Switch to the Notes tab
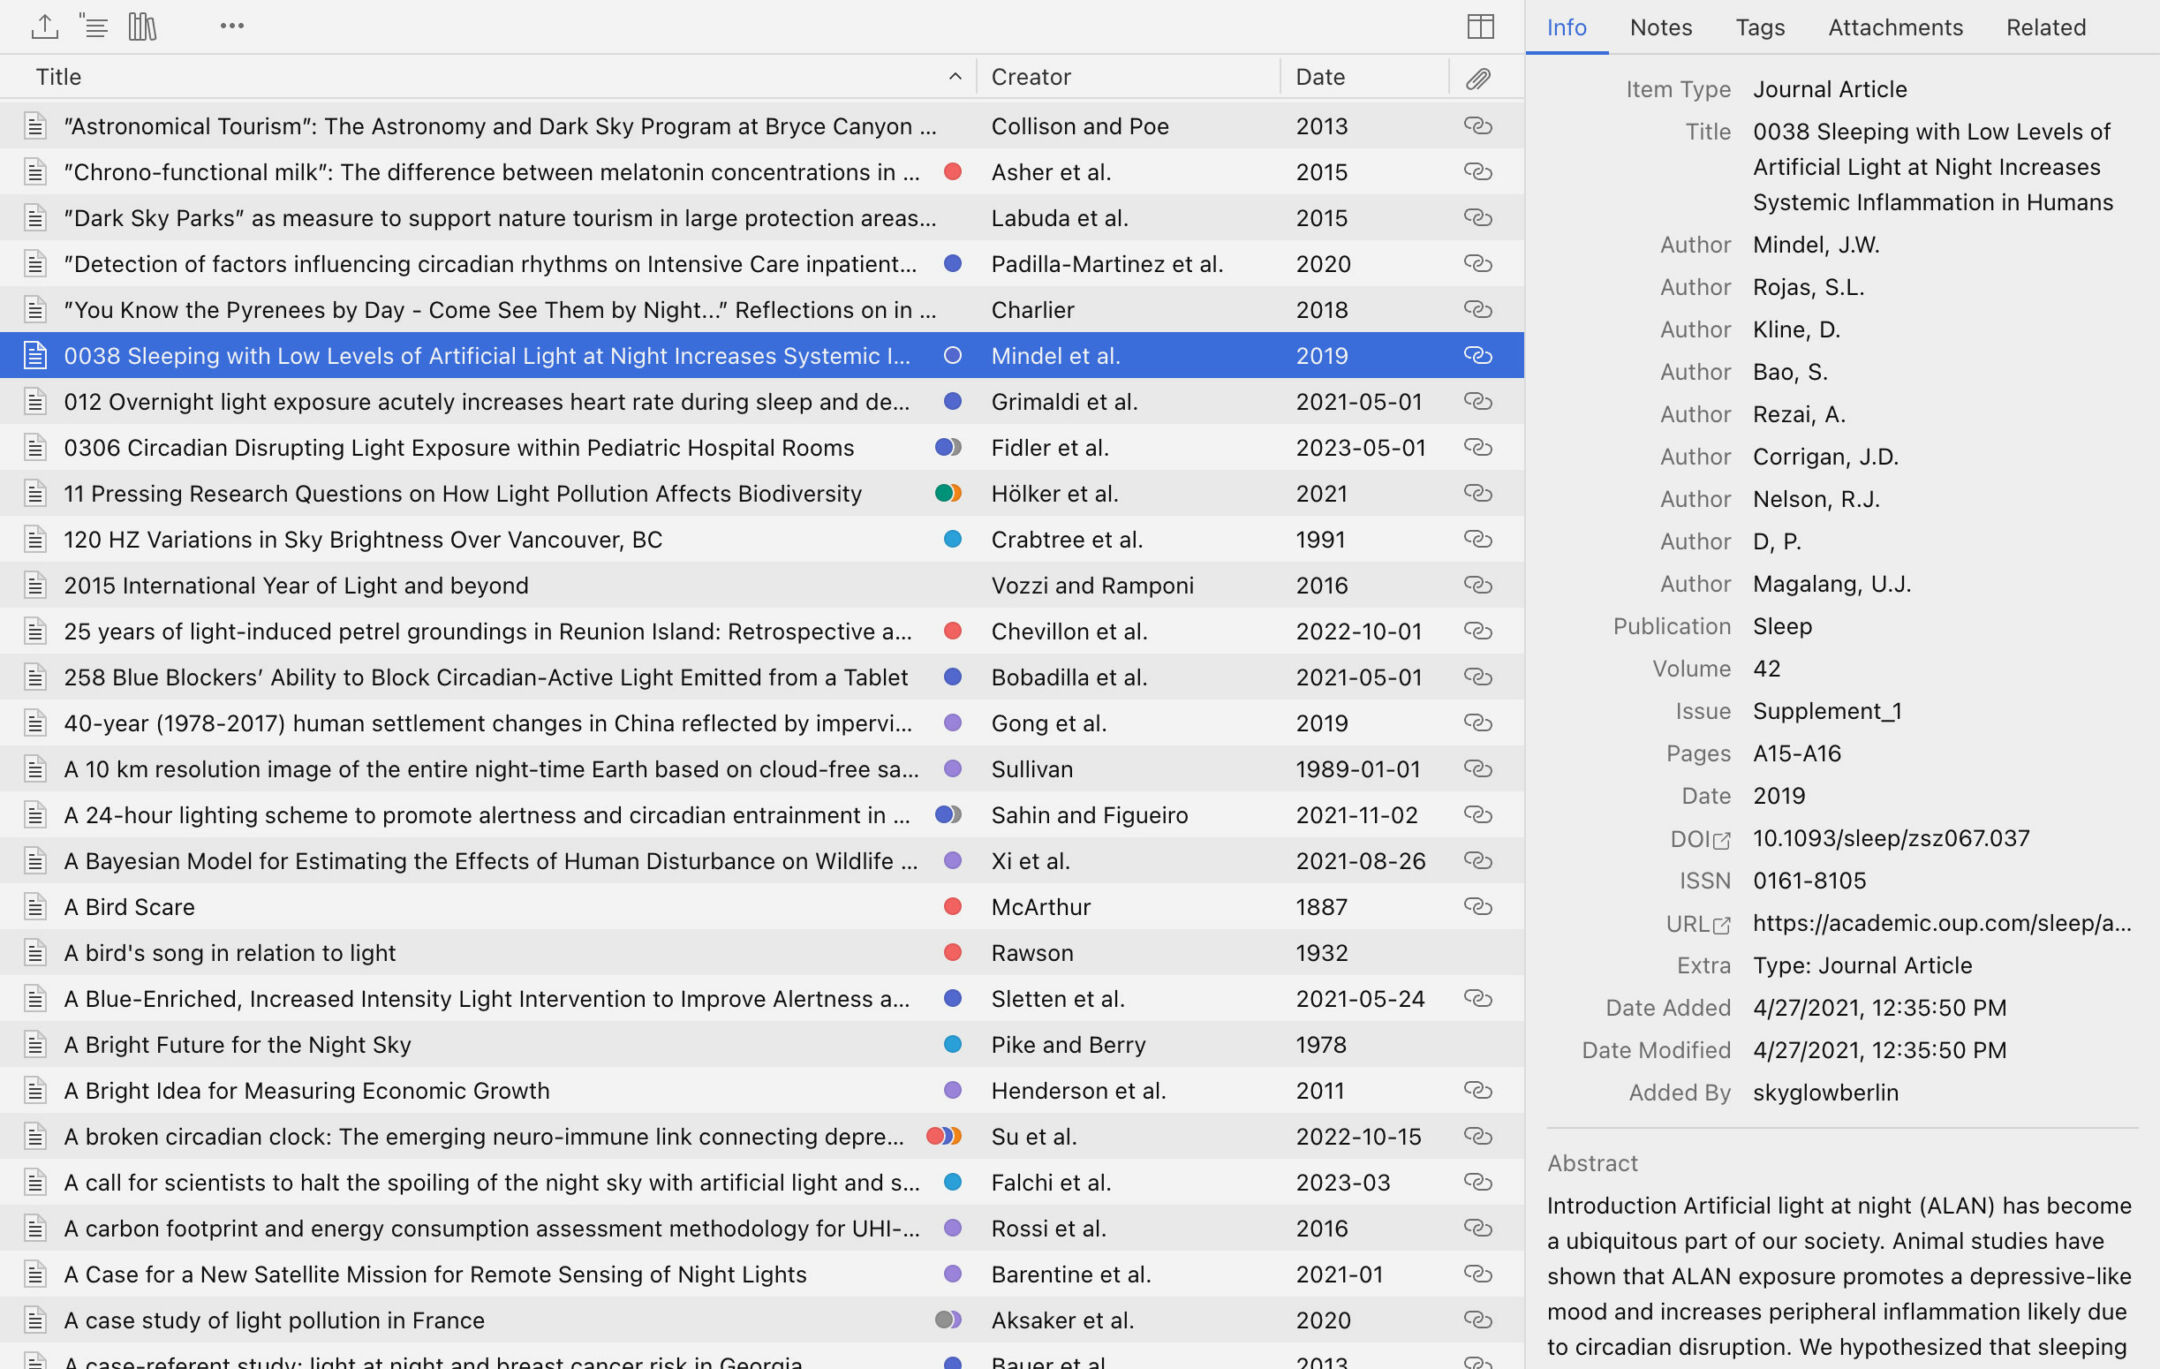This screenshot has width=2160, height=1369. (x=1661, y=27)
